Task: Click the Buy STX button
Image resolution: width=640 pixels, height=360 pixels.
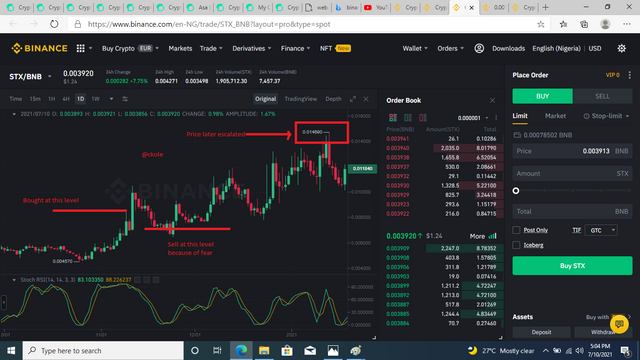Action: click(x=572, y=266)
